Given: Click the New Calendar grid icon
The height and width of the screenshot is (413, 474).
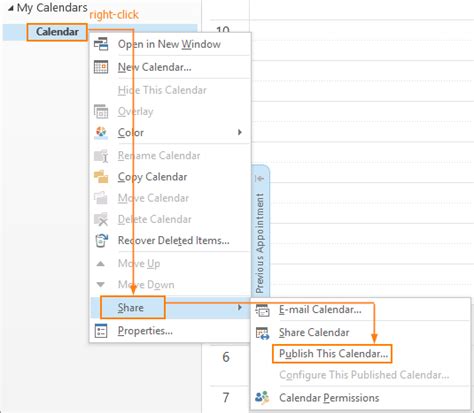Looking at the screenshot, I should pos(101,67).
